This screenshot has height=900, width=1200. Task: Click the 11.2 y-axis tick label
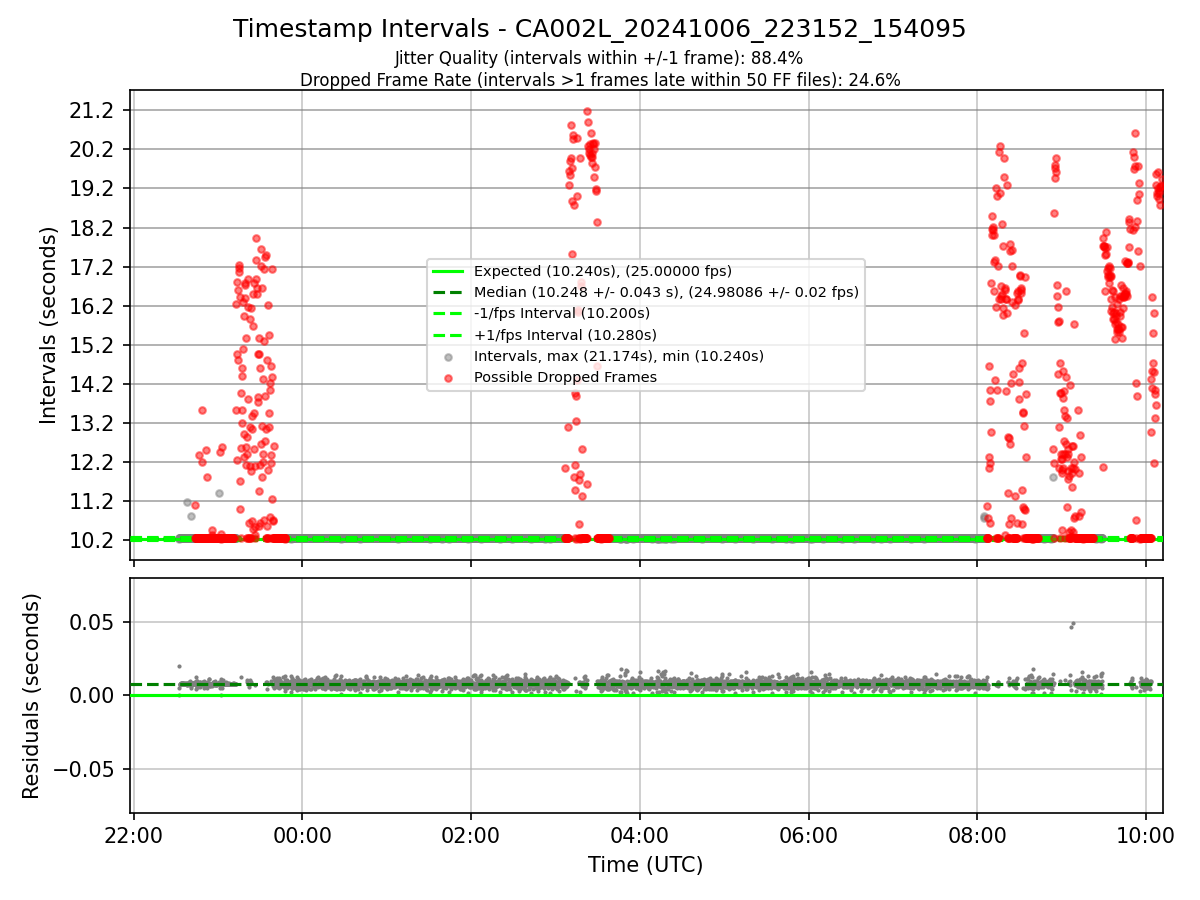93,501
